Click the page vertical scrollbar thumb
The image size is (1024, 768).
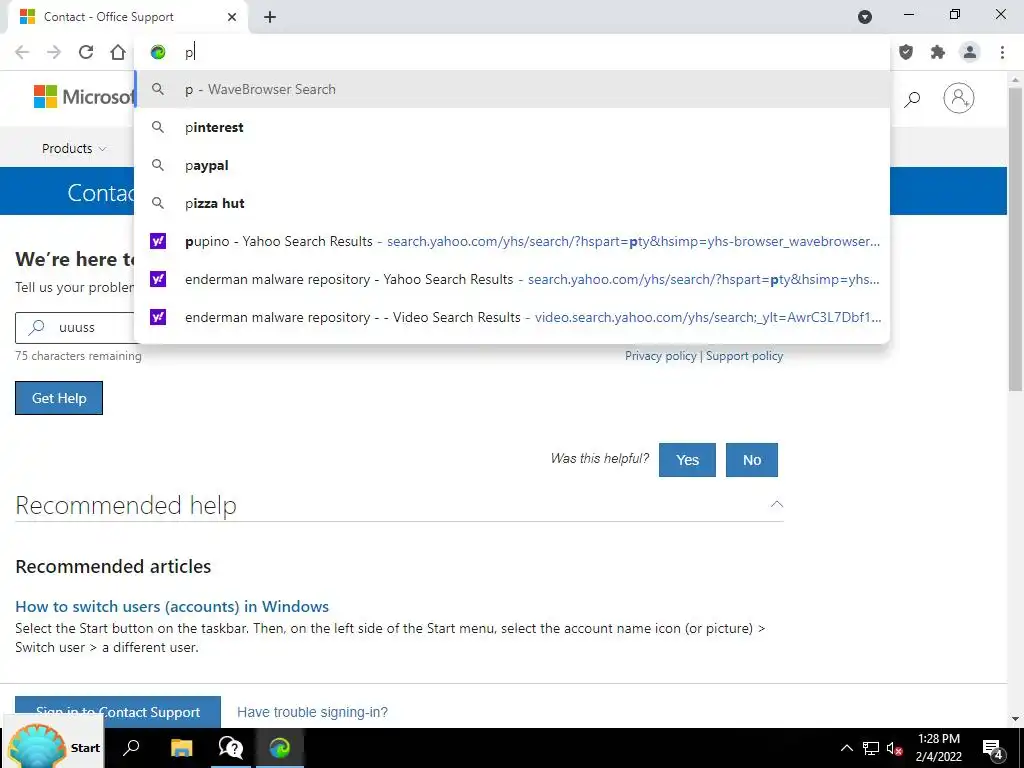(x=1016, y=238)
